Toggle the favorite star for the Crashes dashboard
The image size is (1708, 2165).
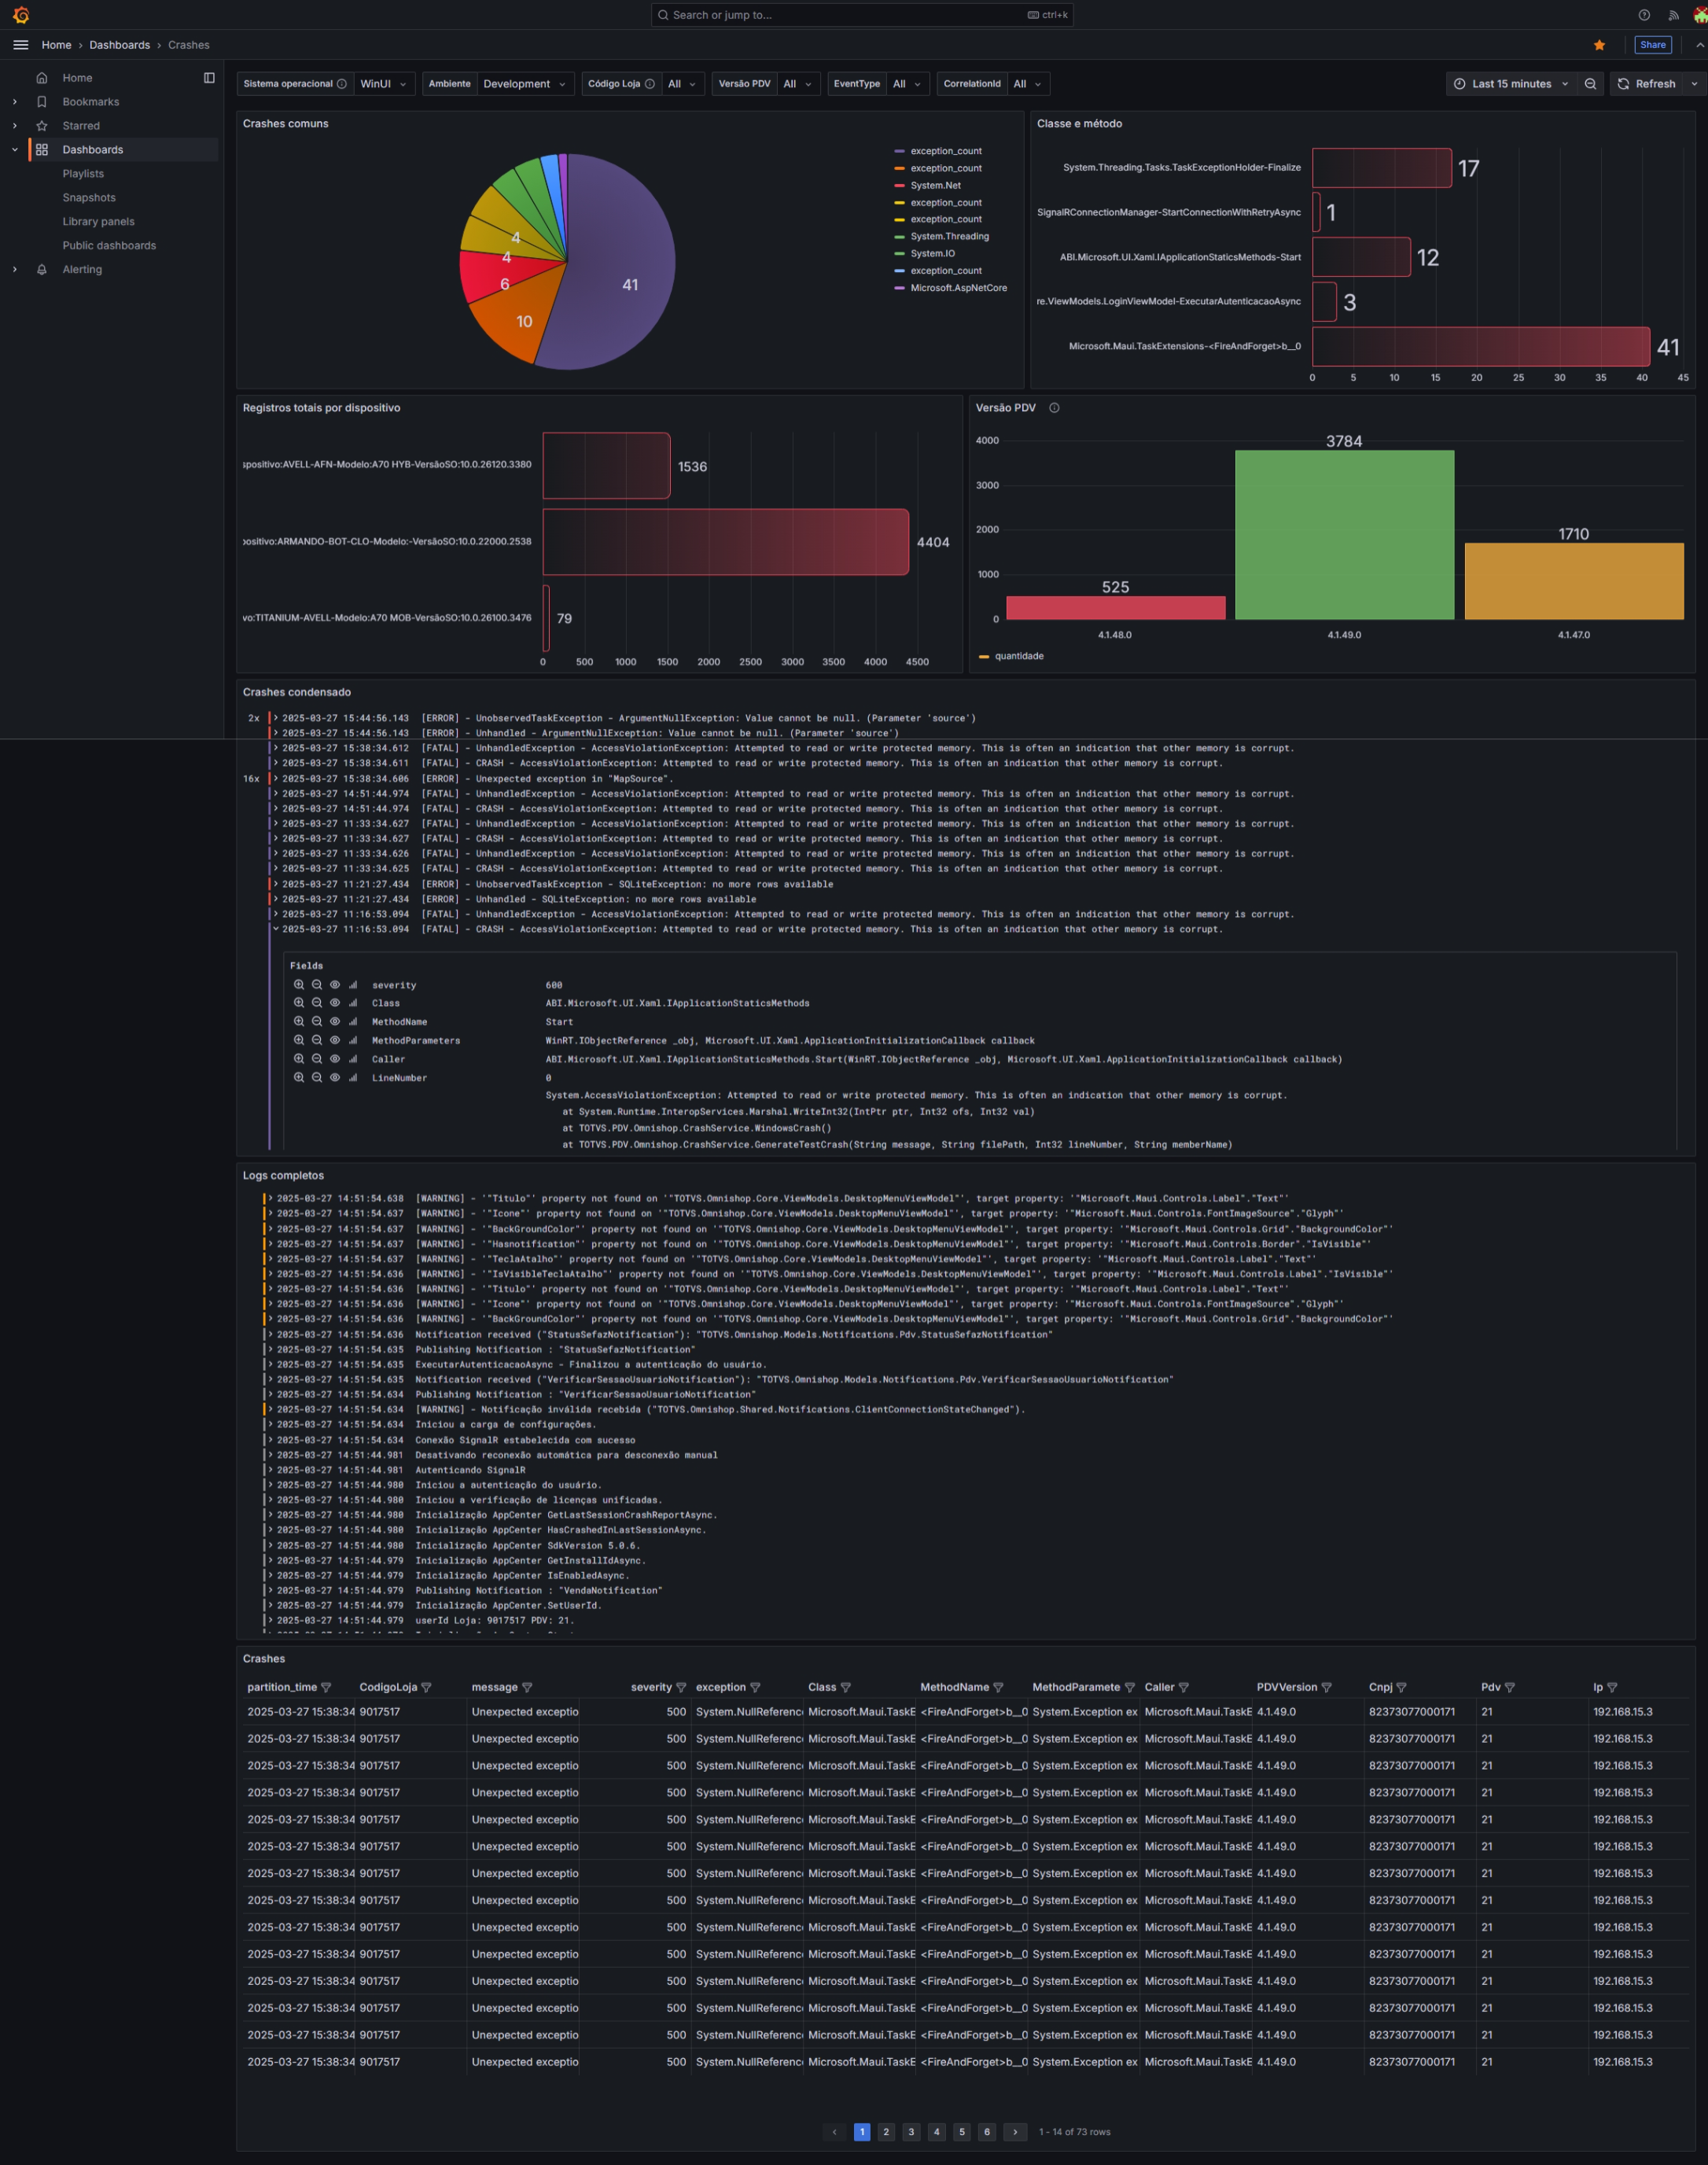[x=1599, y=45]
